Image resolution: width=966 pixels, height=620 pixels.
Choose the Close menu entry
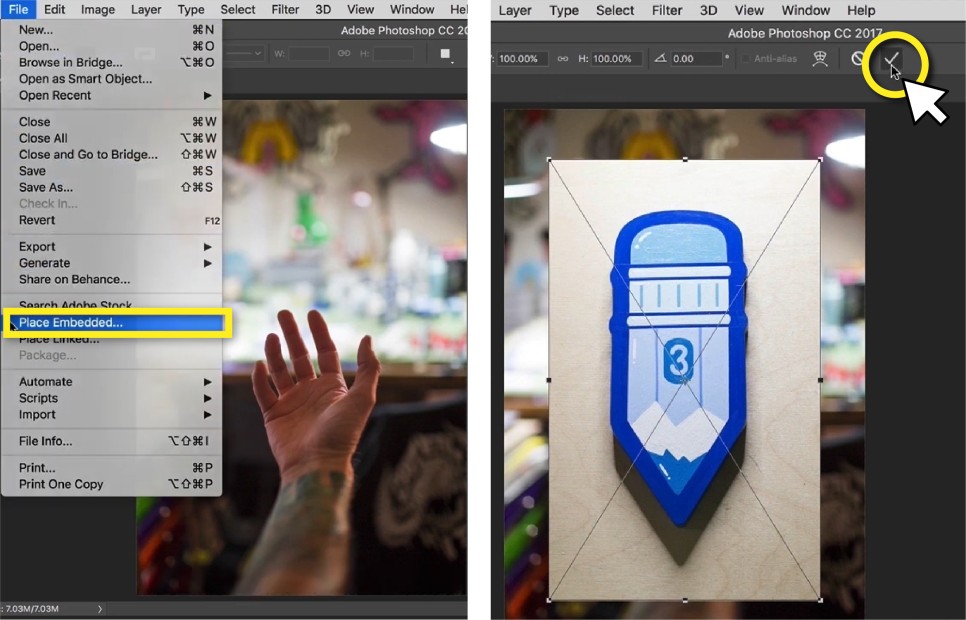coord(112,122)
